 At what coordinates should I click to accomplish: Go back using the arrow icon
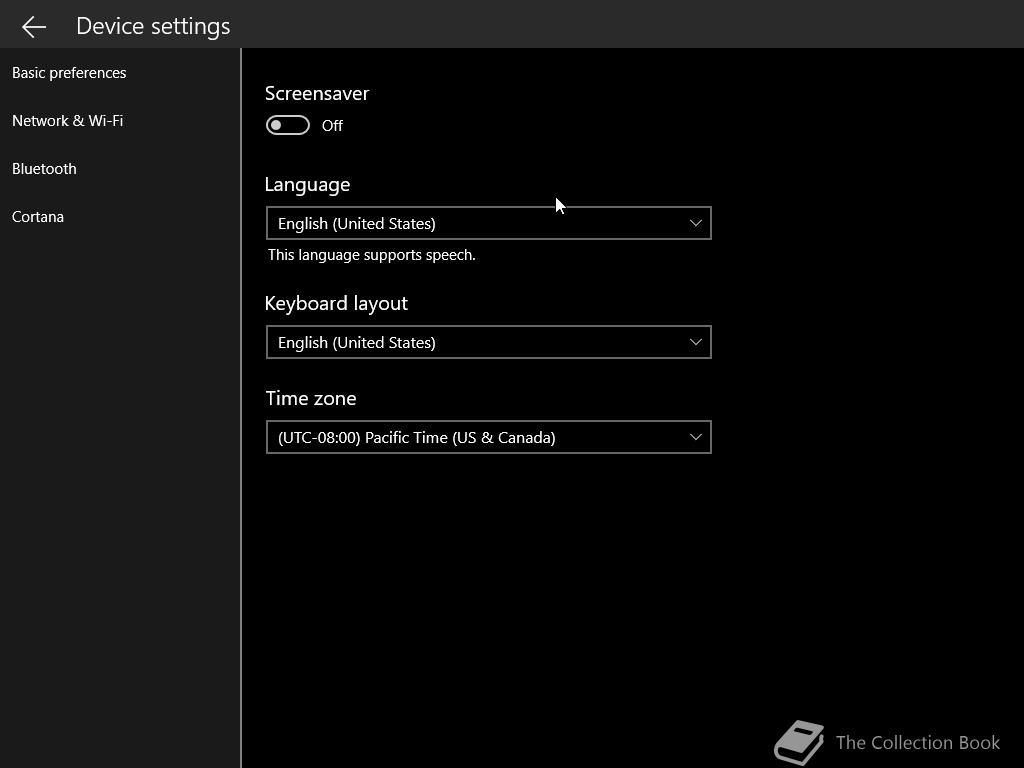pos(33,26)
